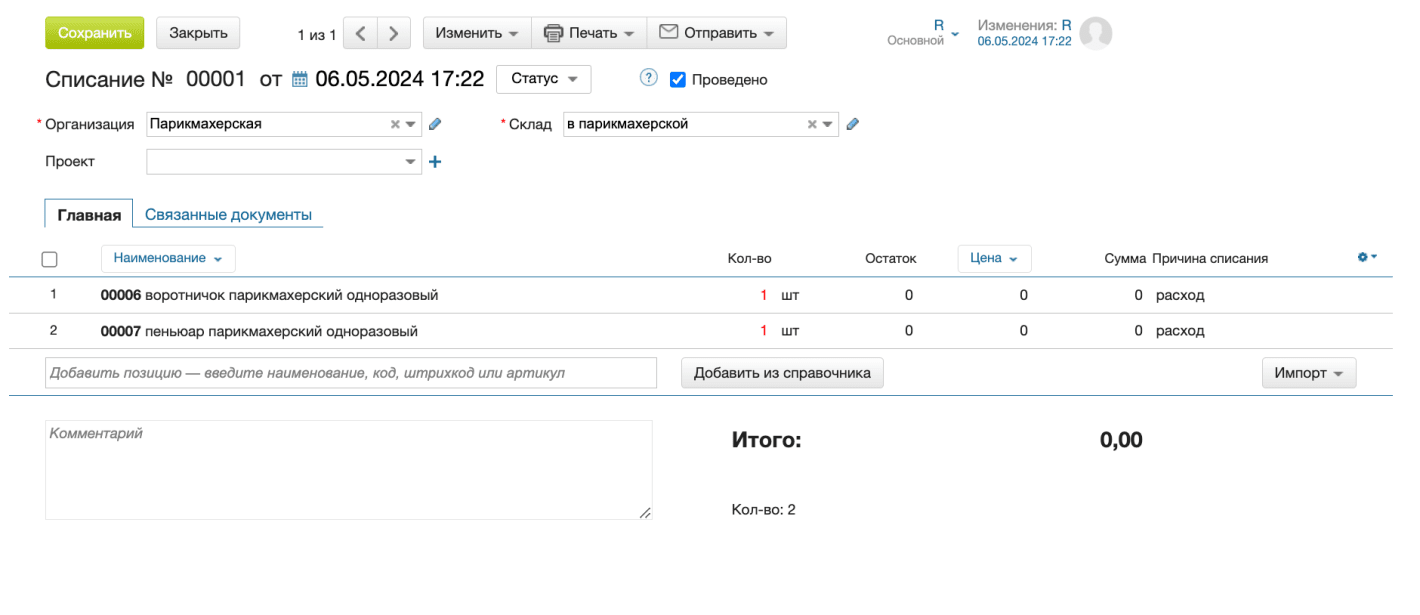Clear the Организация field via x icon
The height and width of the screenshot is (615, 1420).
(x=395, y=123)
